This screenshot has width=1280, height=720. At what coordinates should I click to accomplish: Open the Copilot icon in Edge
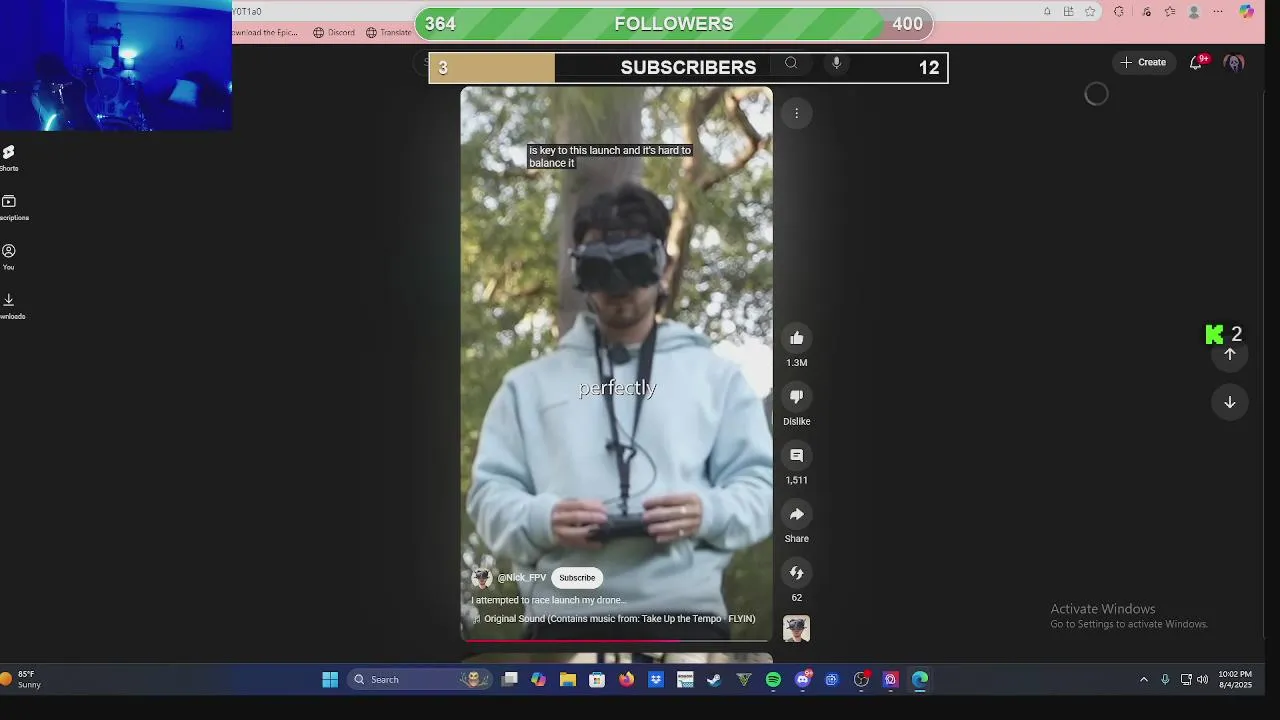pyautogui.click(x=1246, y=12)
